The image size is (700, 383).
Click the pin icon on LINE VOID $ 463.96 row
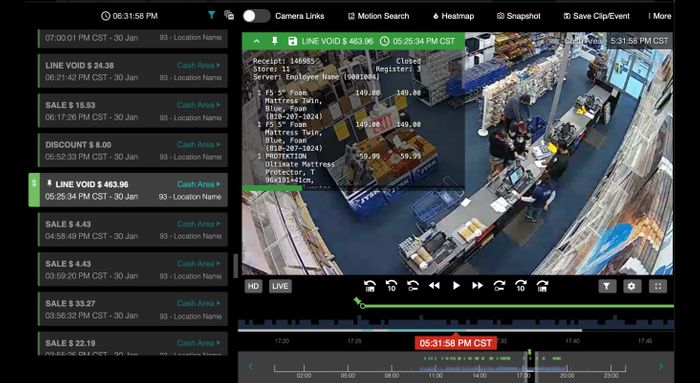click(x=49, y=183)
